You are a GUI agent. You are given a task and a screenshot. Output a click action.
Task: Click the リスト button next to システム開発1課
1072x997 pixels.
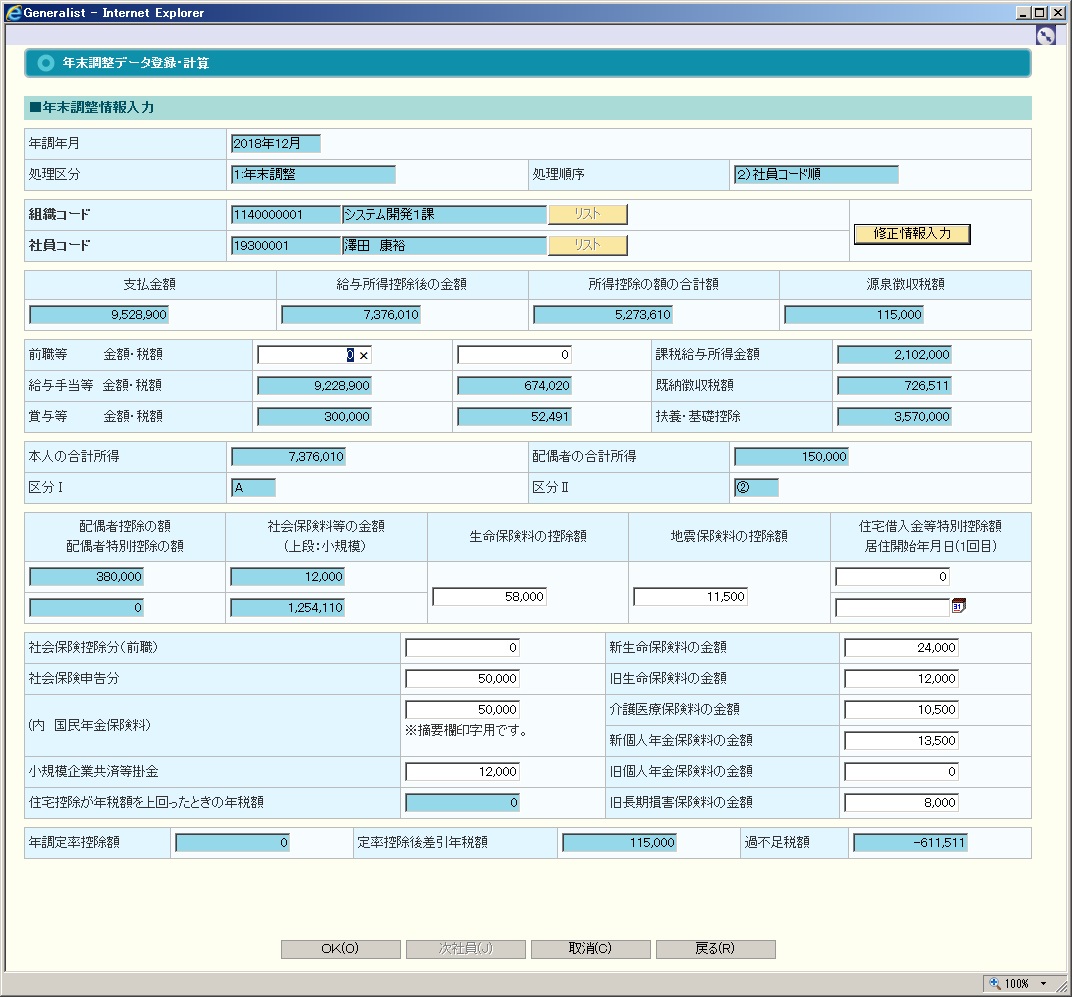pos(587,214)
